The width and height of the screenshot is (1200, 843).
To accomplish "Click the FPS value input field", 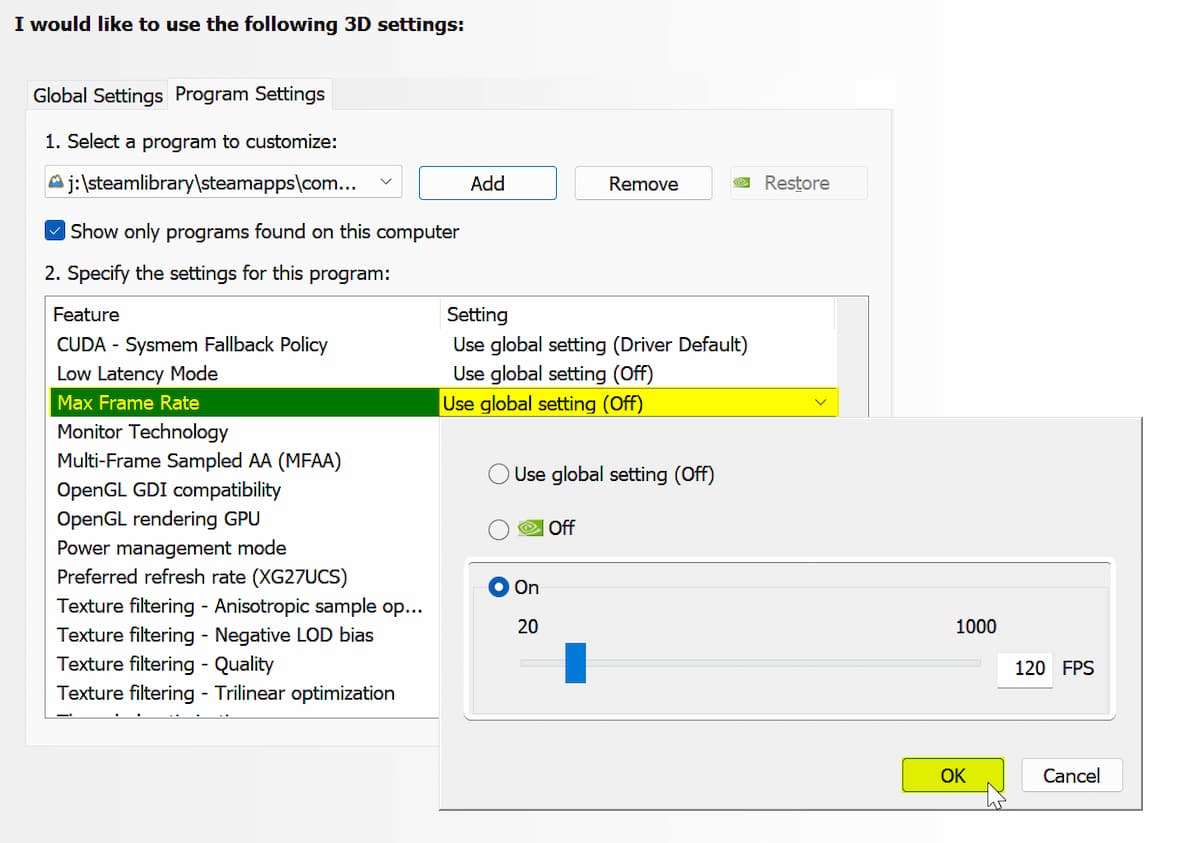I will pyautogui.click(x=1026, y=668).
